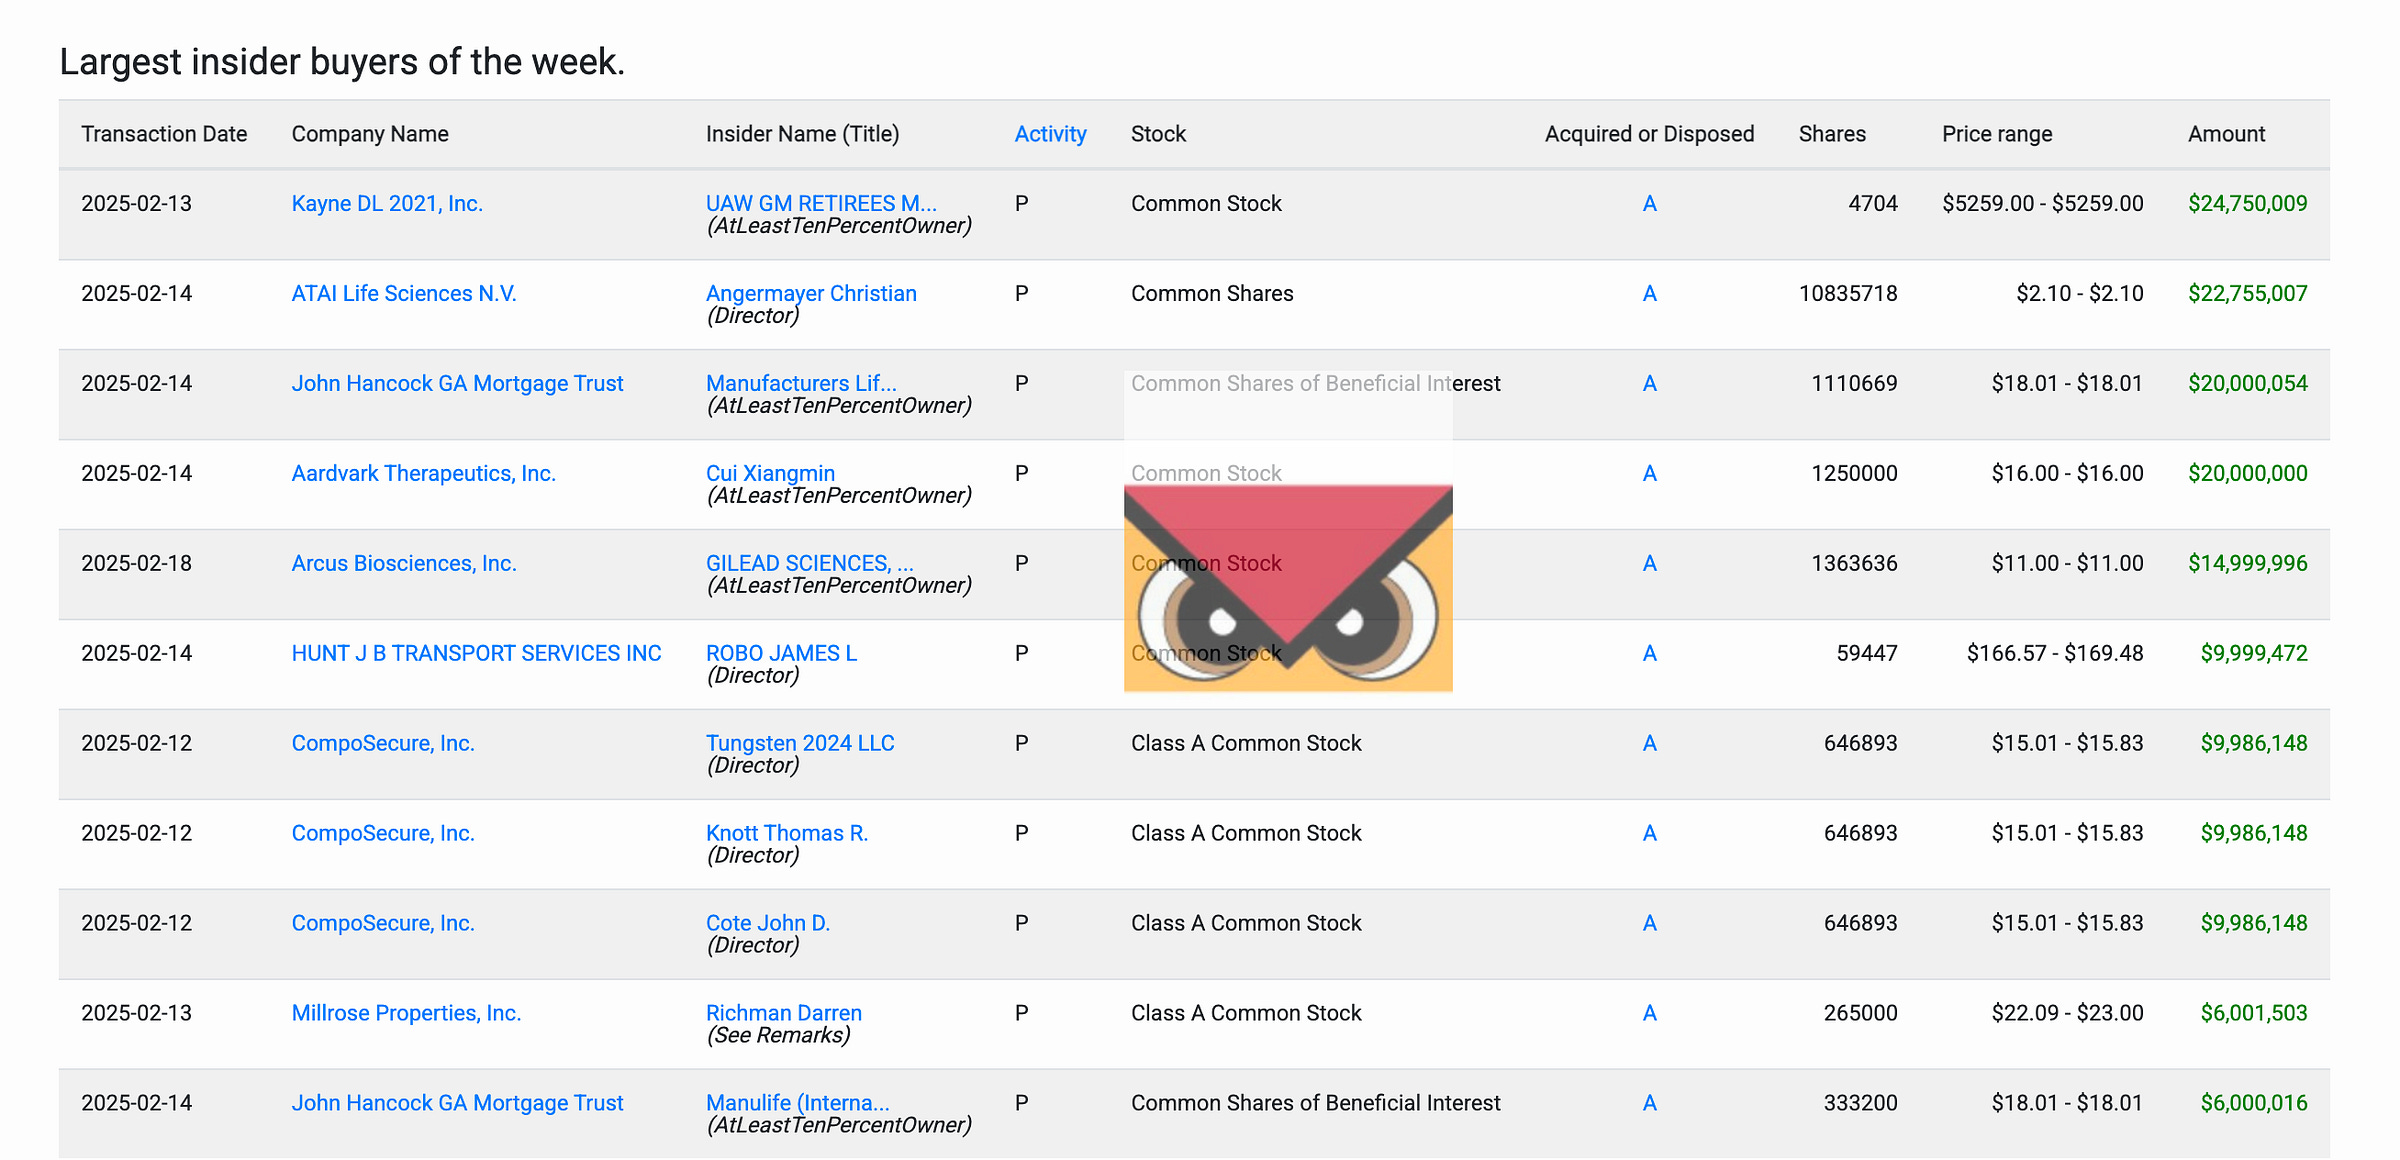Click the Manufacturers Lif... insider link
The height and width of the screenshot is (1160, 2400).
(801, 384)
